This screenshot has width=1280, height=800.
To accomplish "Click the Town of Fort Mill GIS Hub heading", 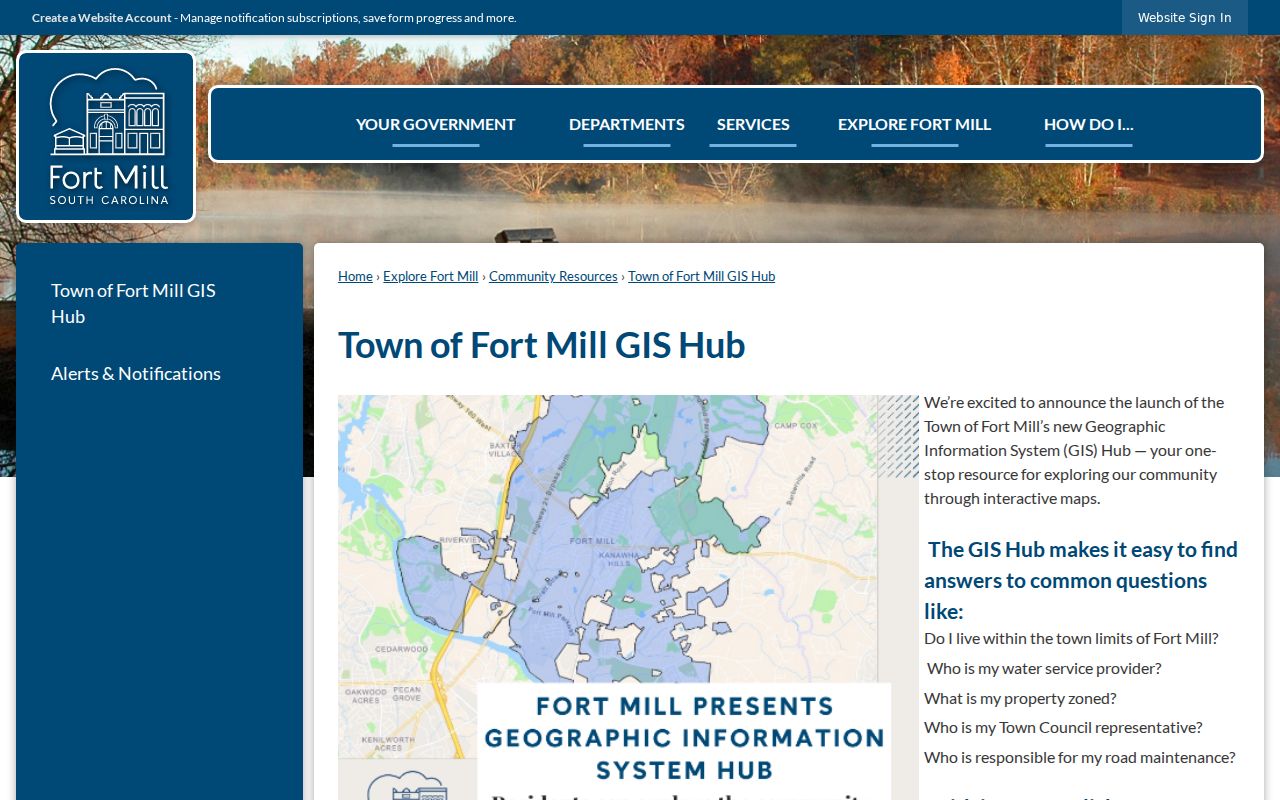I will [541, 345].
